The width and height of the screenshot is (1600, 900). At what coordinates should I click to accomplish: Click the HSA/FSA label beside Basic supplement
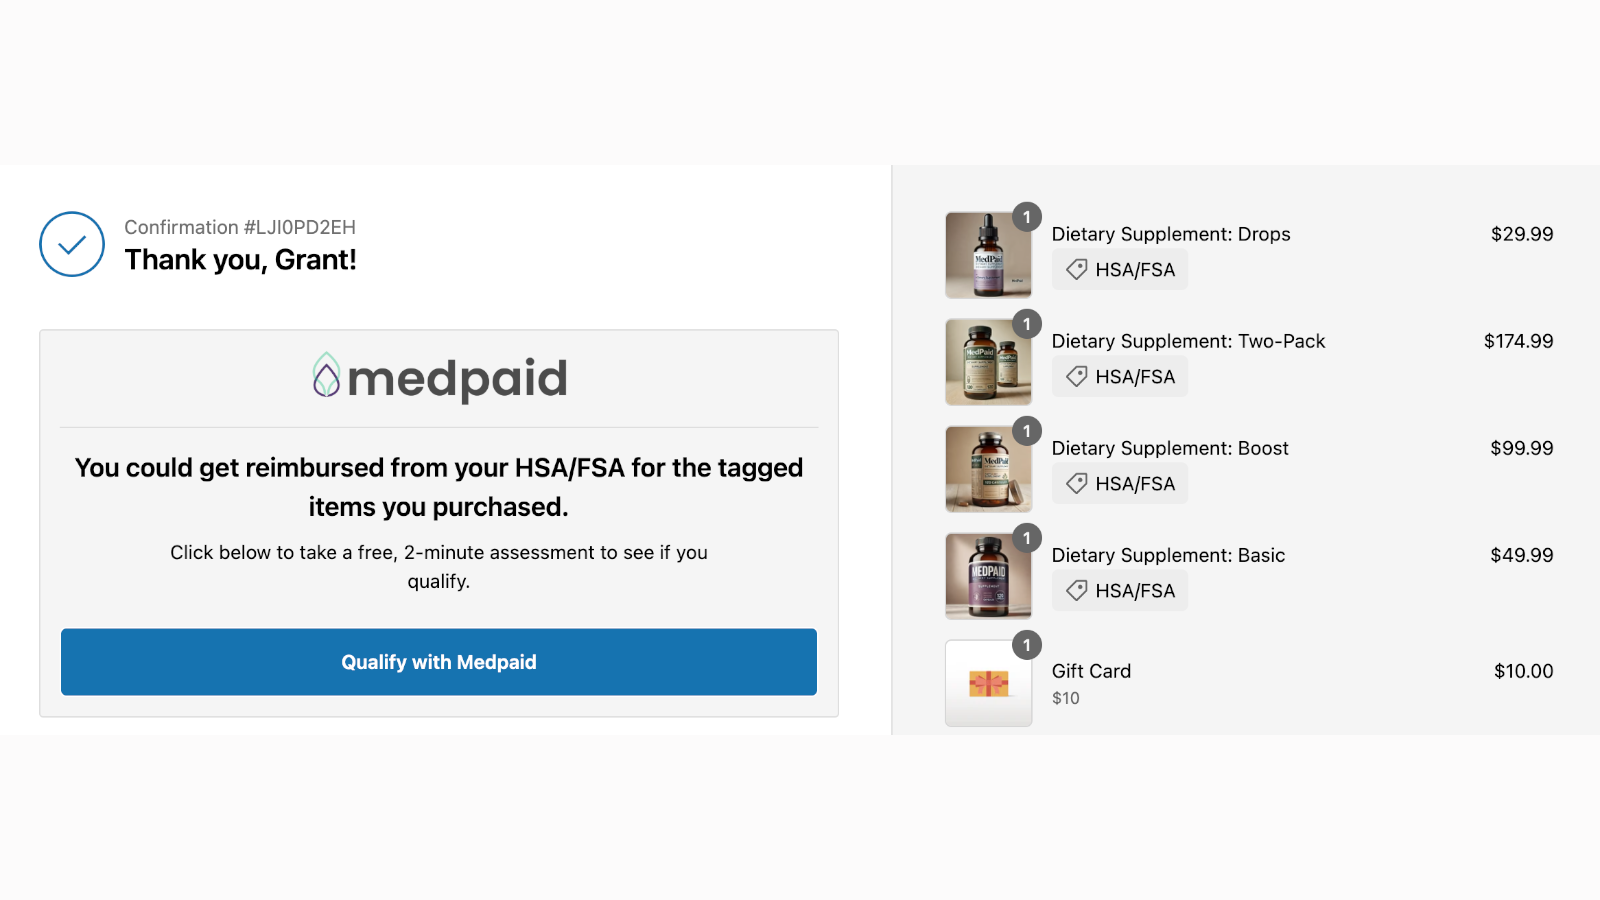[x=1135, y=591]
